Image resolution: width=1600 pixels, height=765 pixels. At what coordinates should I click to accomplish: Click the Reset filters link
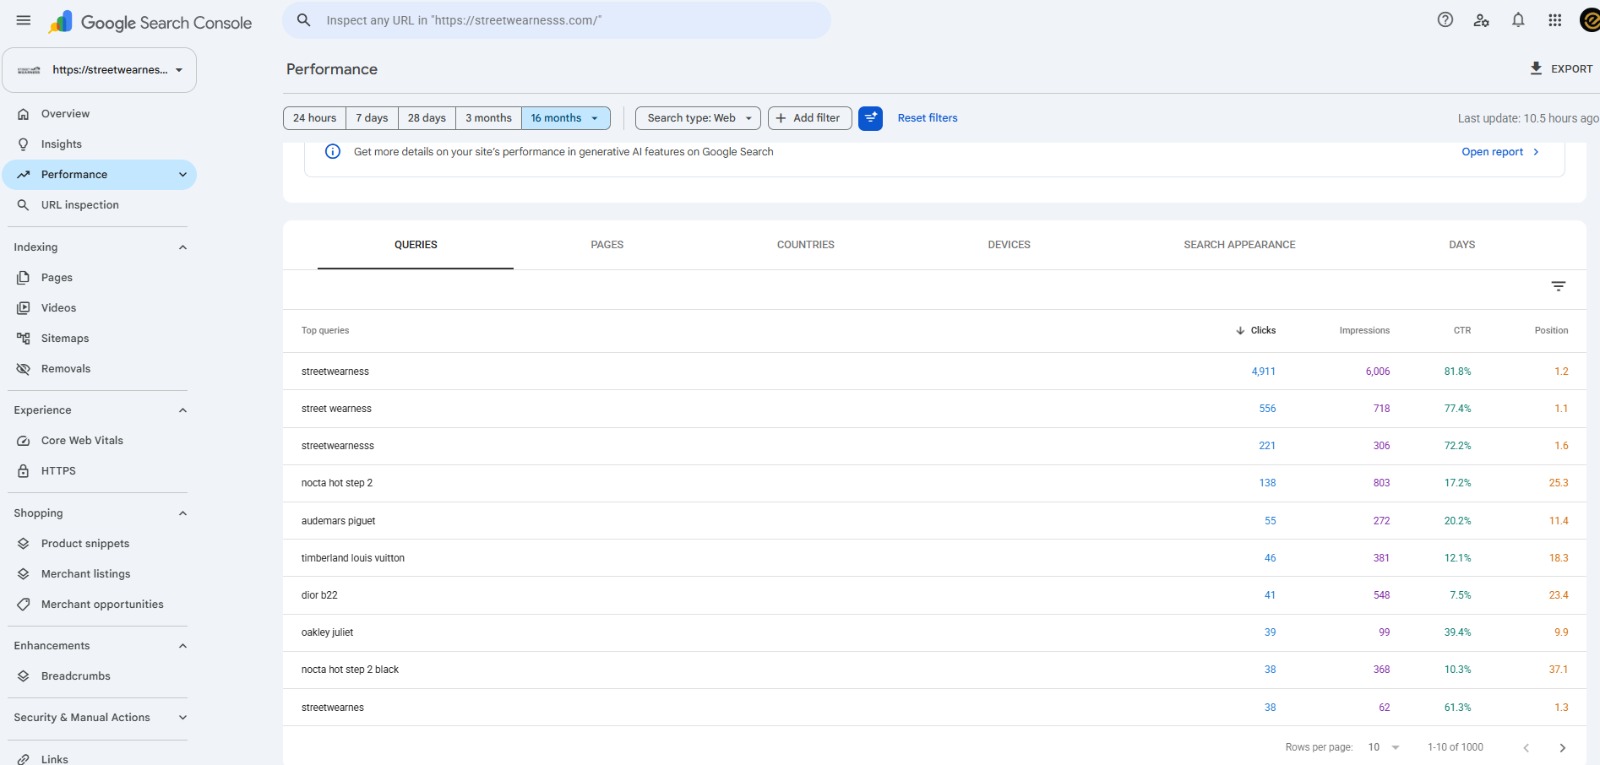click(x=928, y=118)
